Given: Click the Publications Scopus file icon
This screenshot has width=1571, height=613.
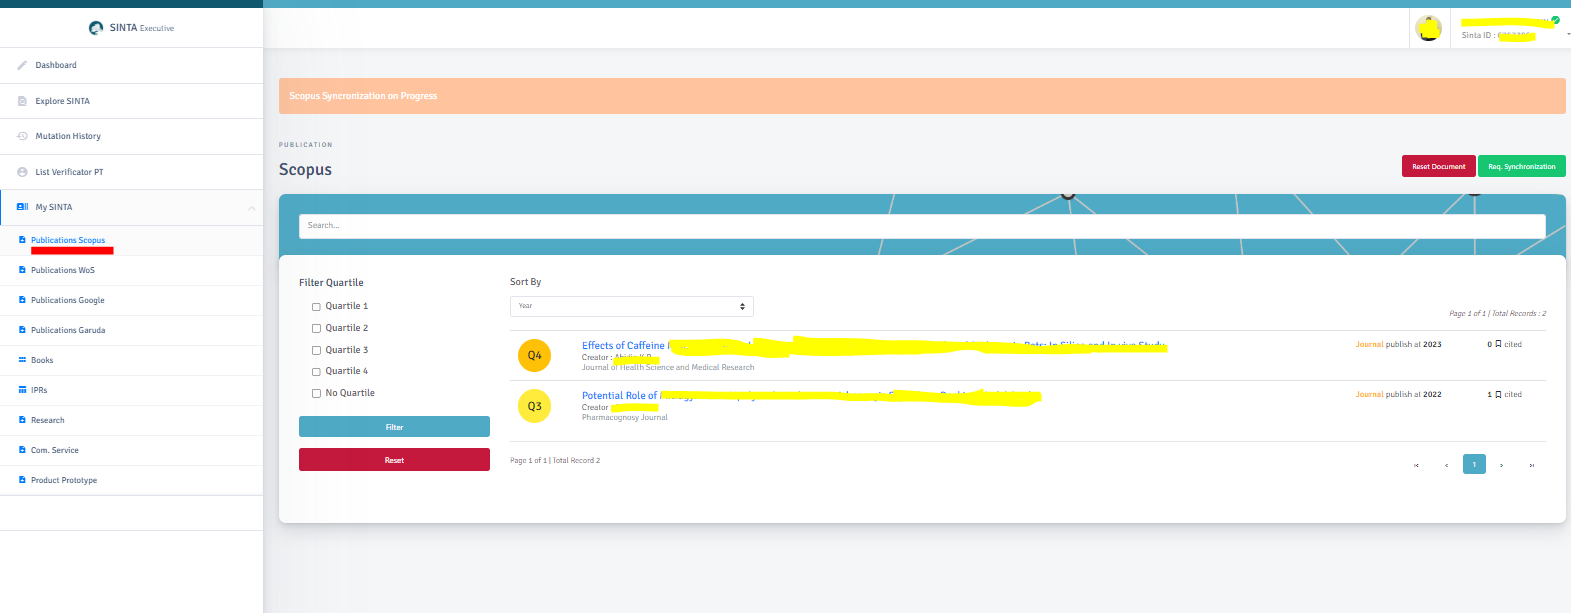Looking at the screenshot, I should (x=22, y=240).
